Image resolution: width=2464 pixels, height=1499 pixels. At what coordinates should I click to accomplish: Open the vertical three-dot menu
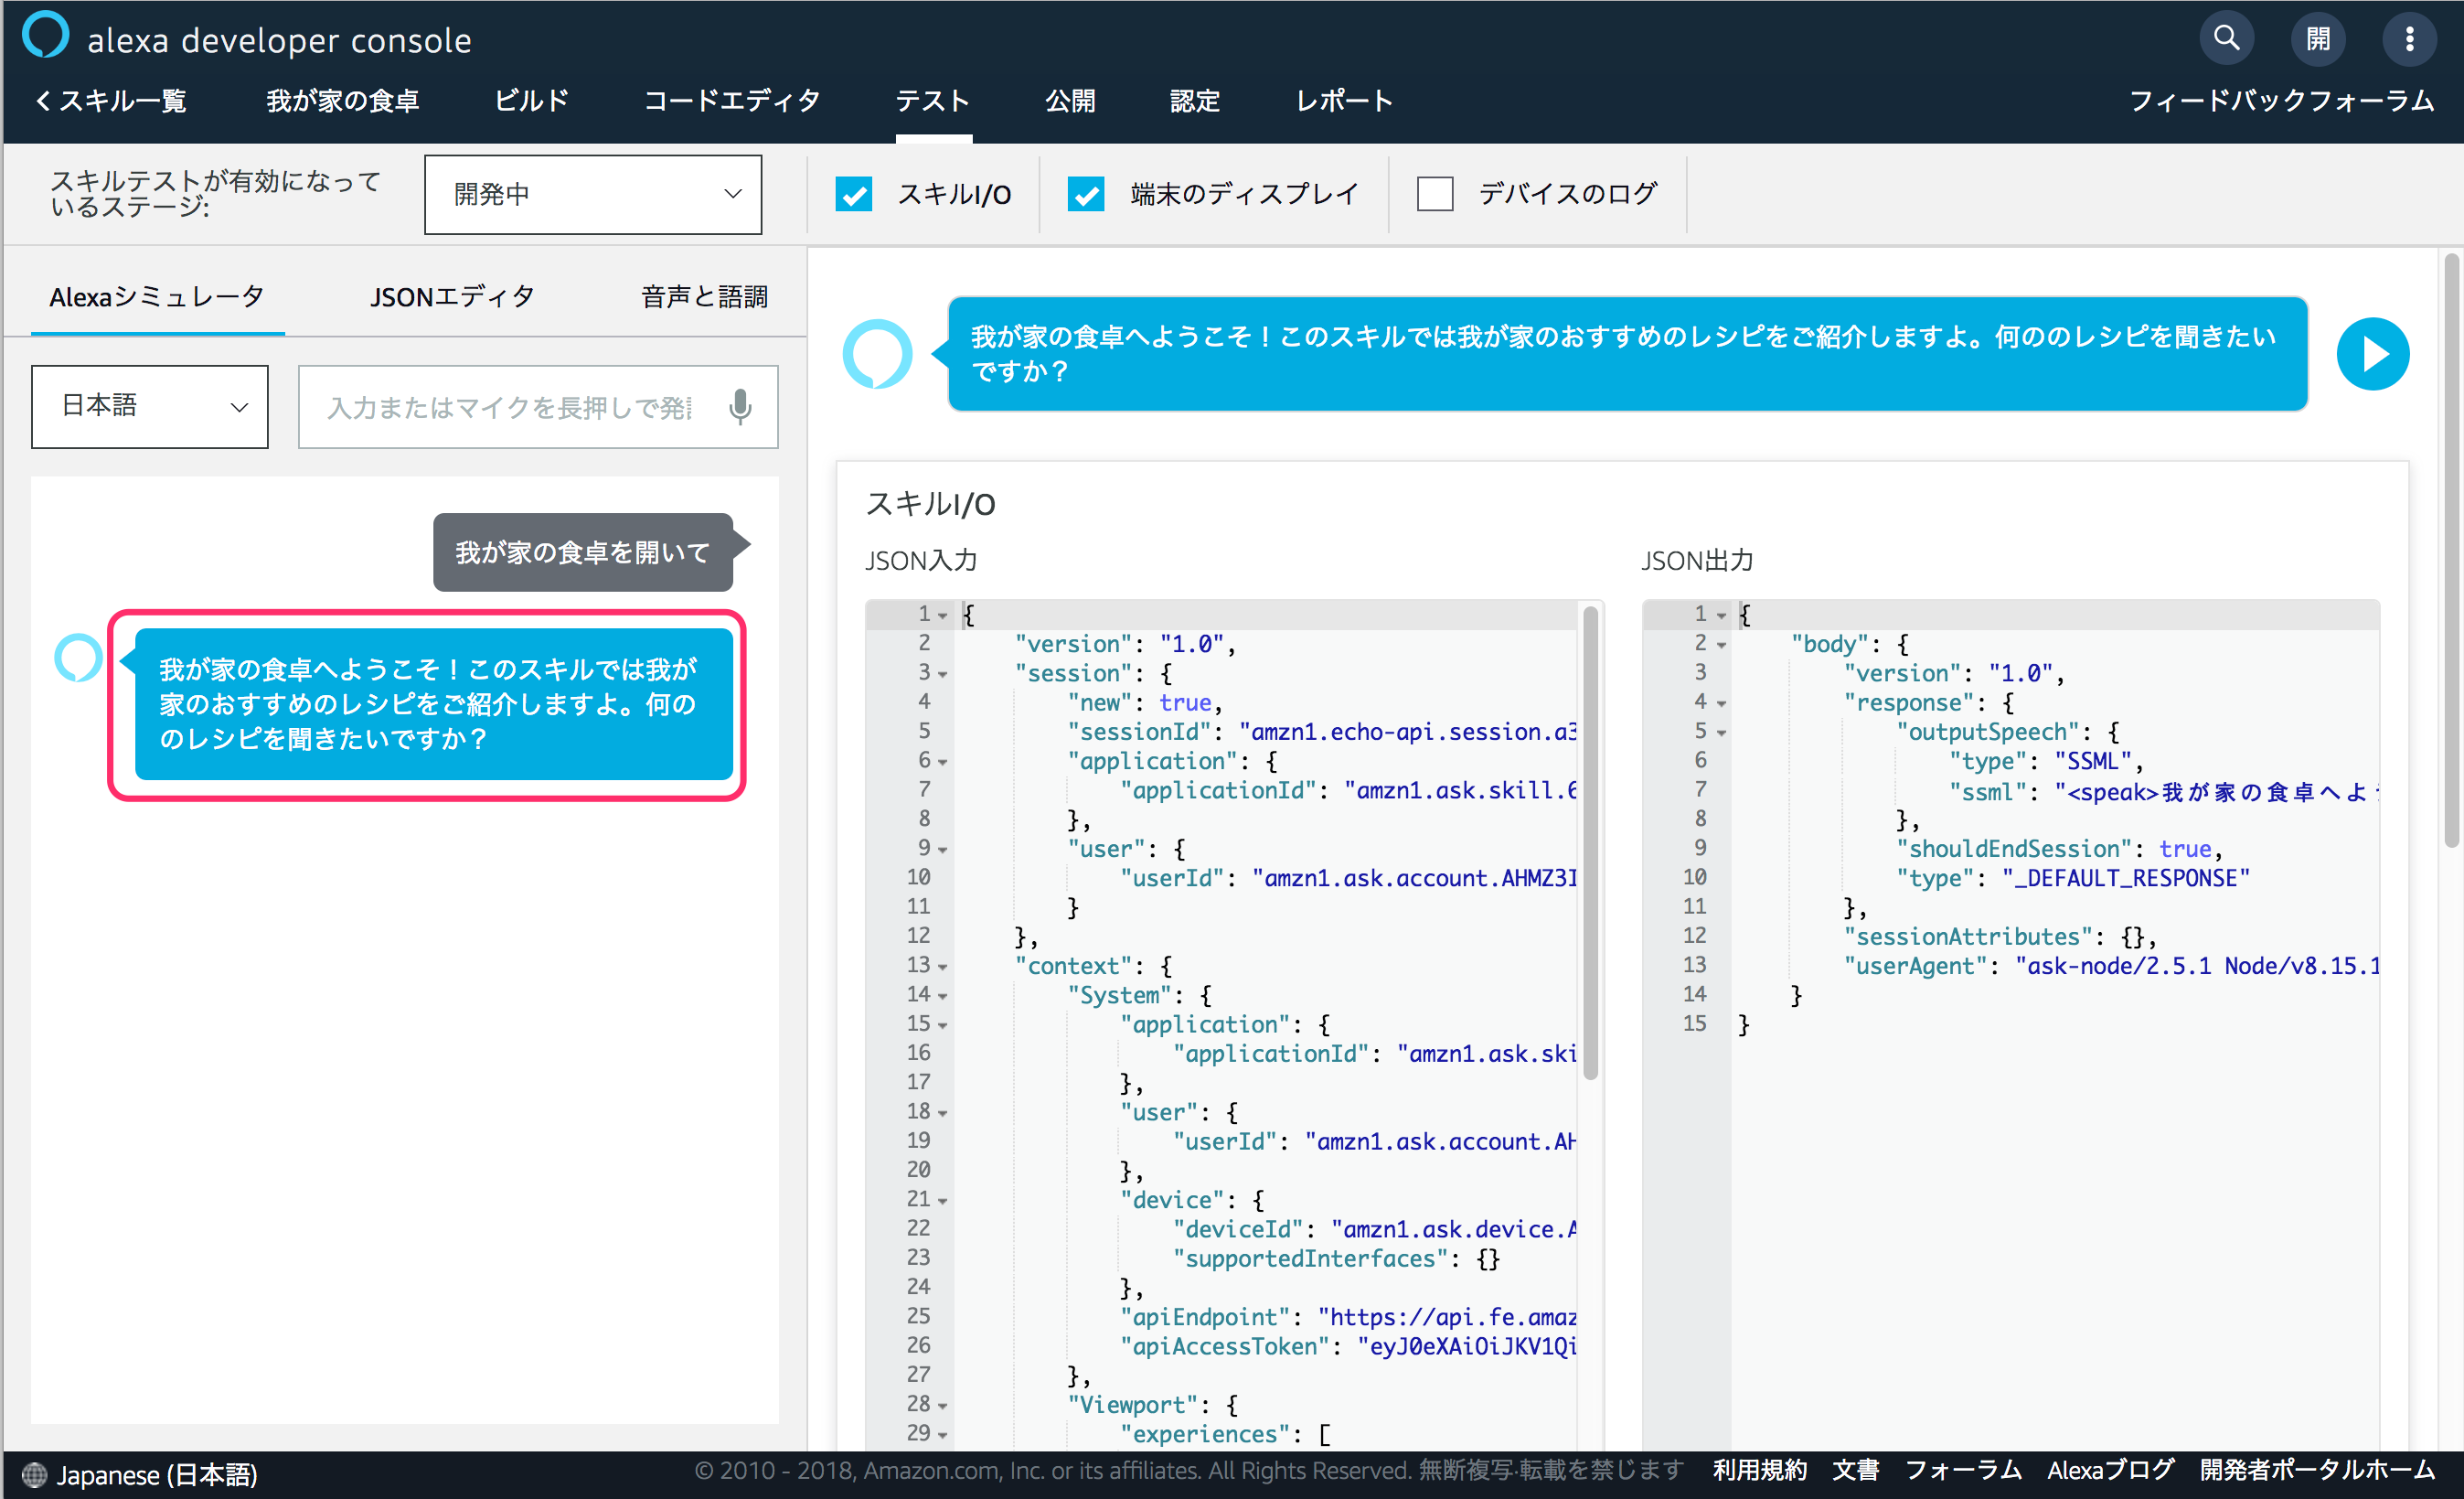coord(2409,39)
